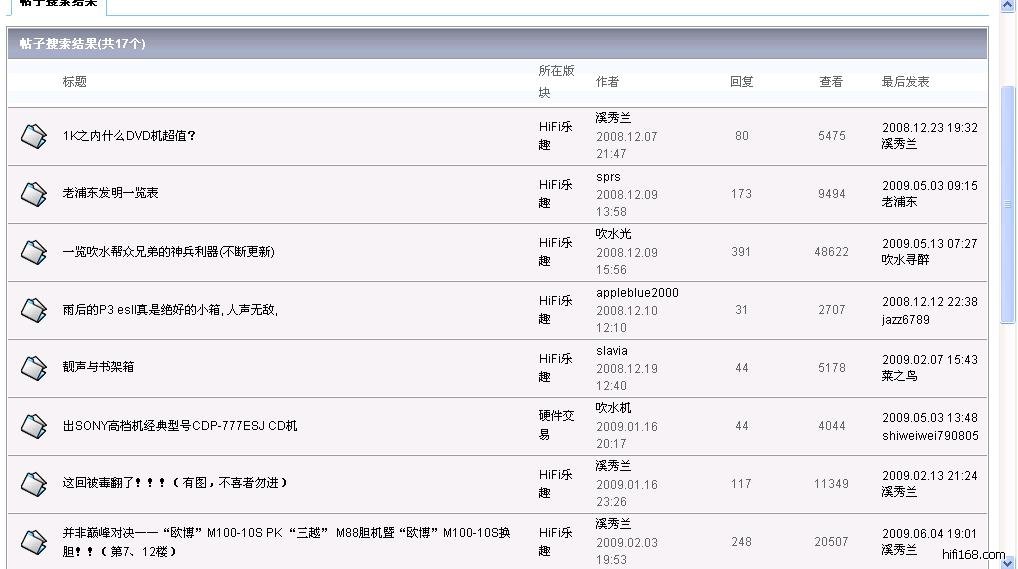This screenshot has width=1018, height=569.
Task: Open last poster jazz6789 profile
Action: pyautogui.click(x=905, y=320)
